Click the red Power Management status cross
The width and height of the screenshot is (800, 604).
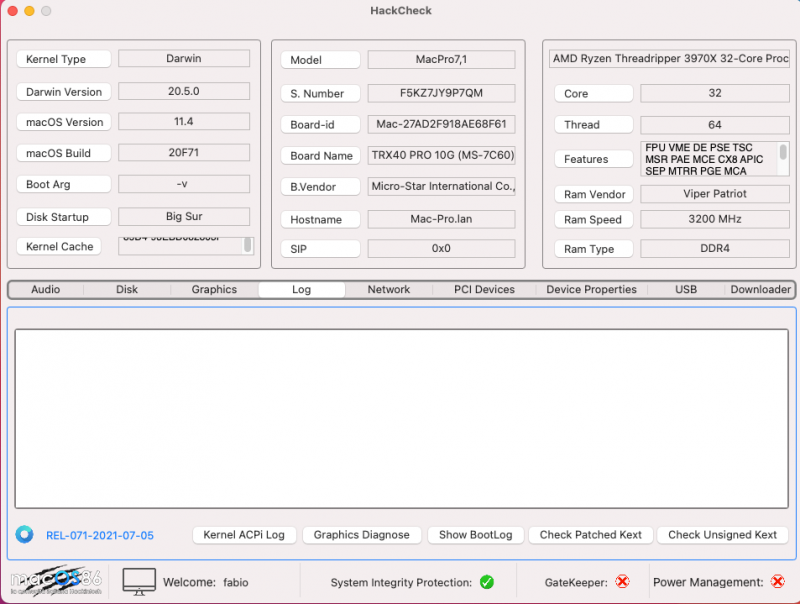click(x=778, y=581)
